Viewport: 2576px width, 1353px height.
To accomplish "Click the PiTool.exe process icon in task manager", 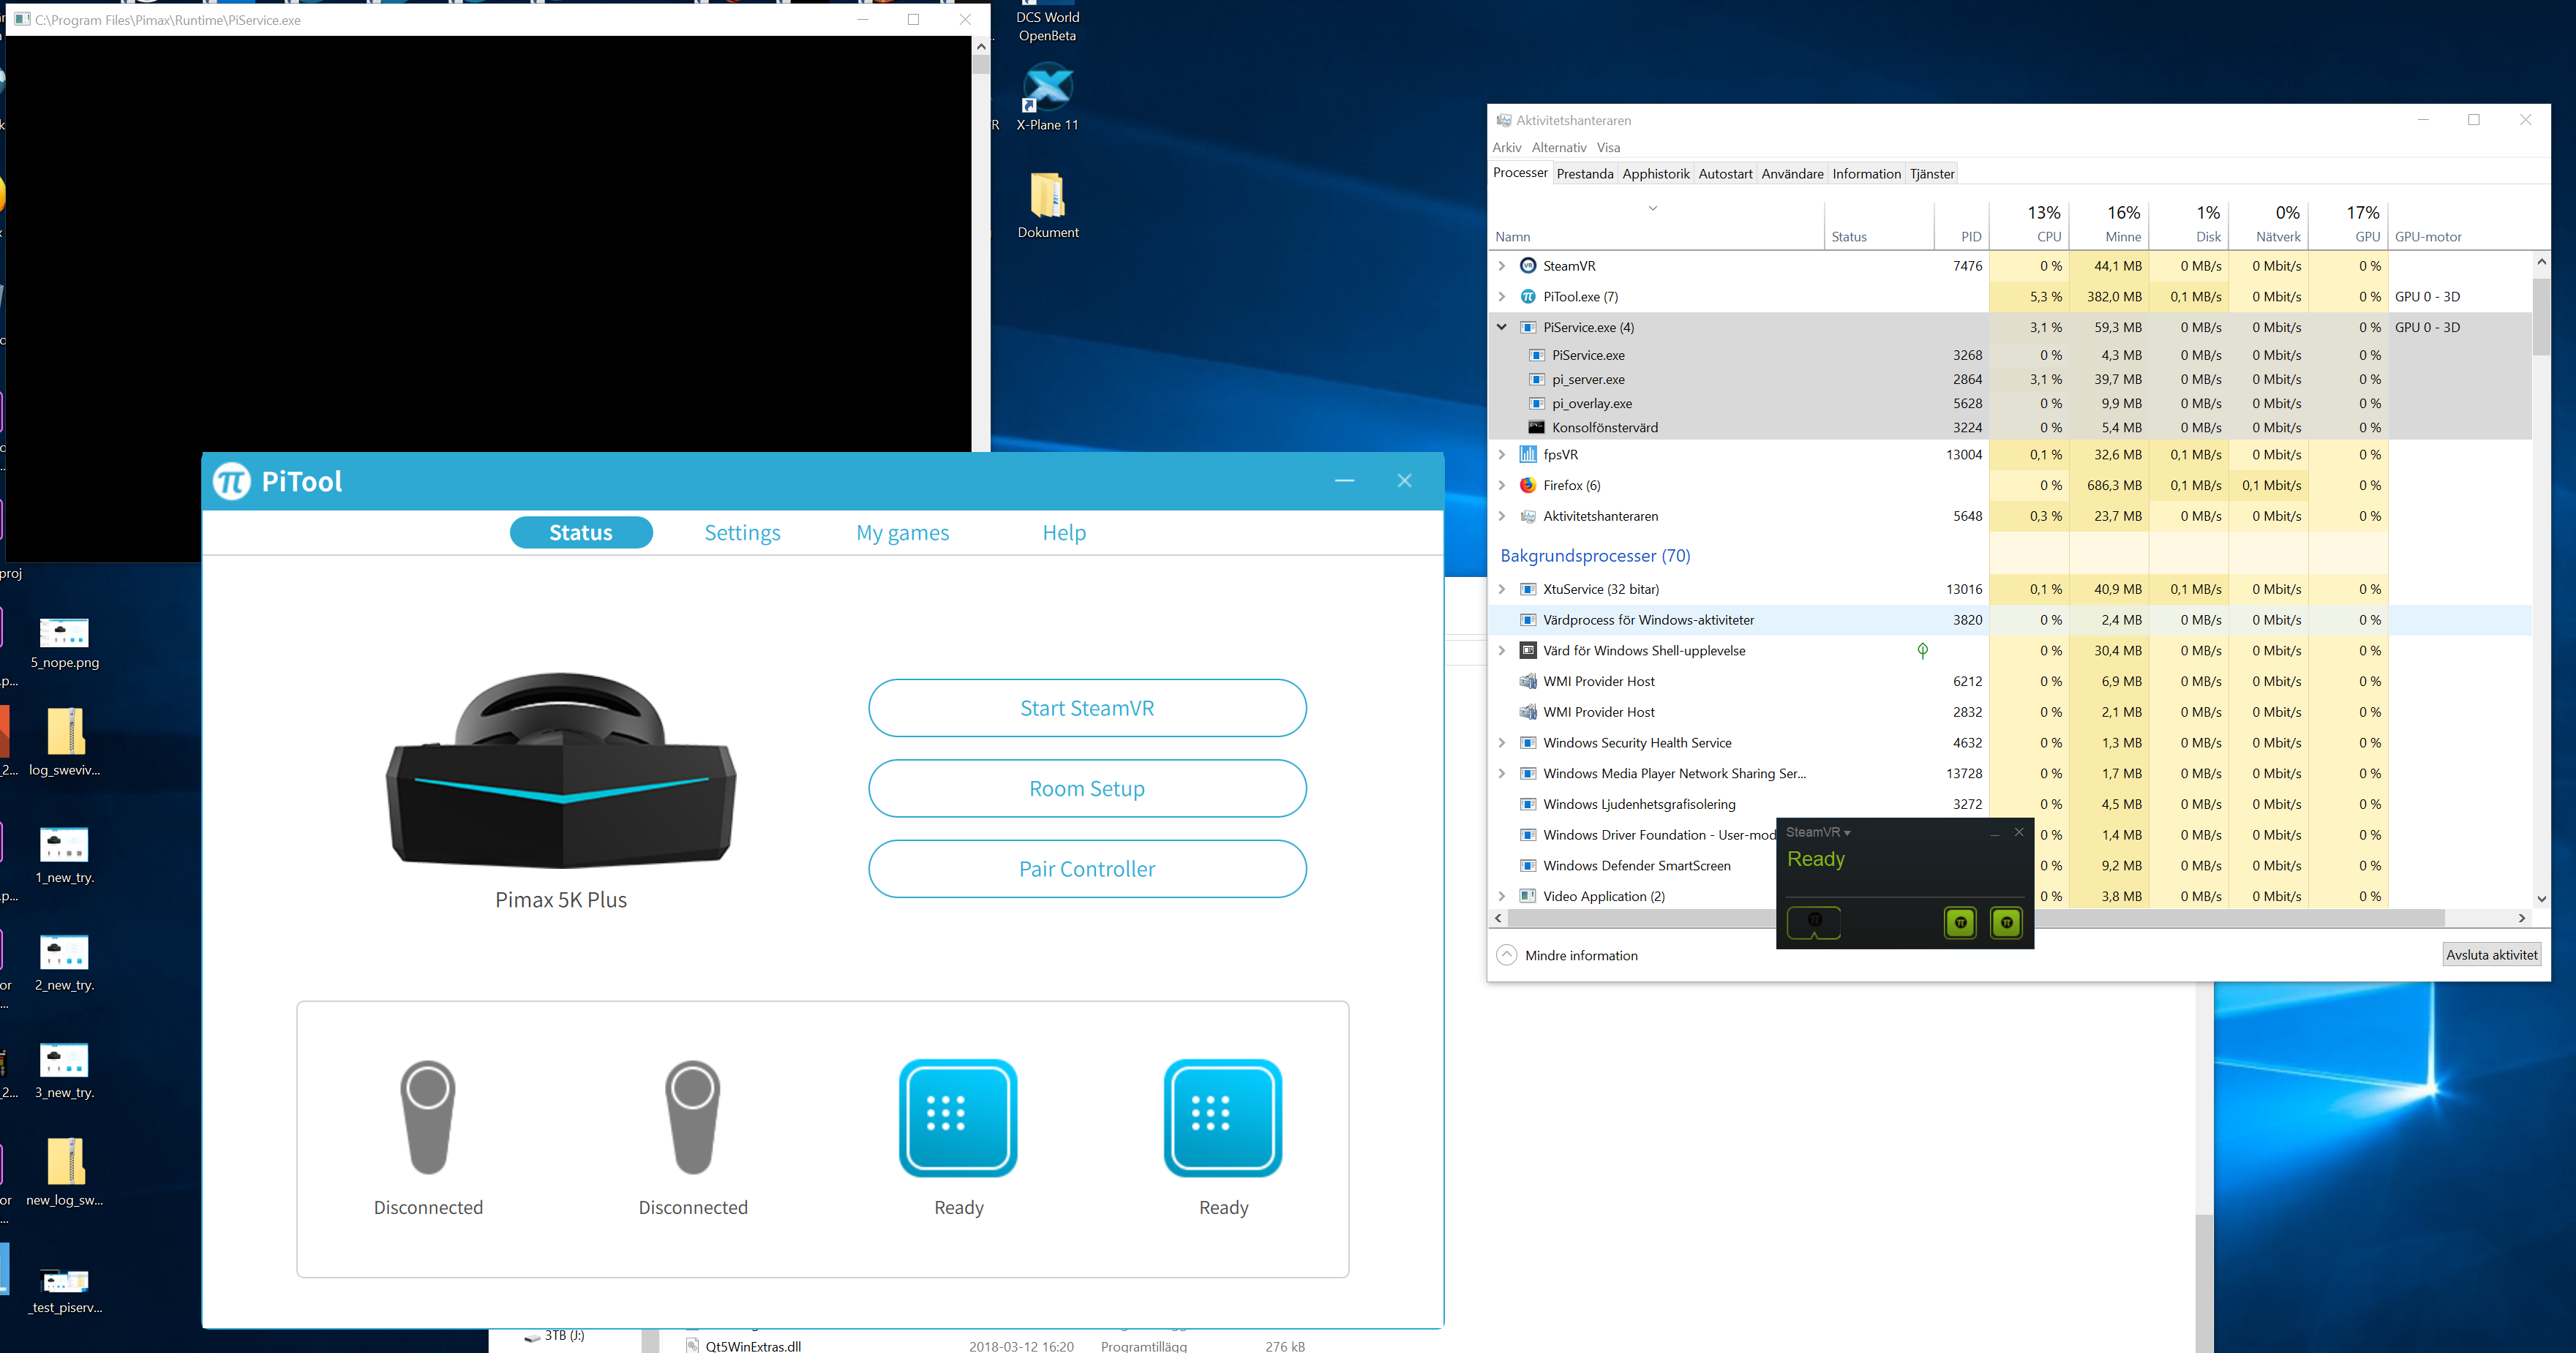I will click(x=1527, y=296).
